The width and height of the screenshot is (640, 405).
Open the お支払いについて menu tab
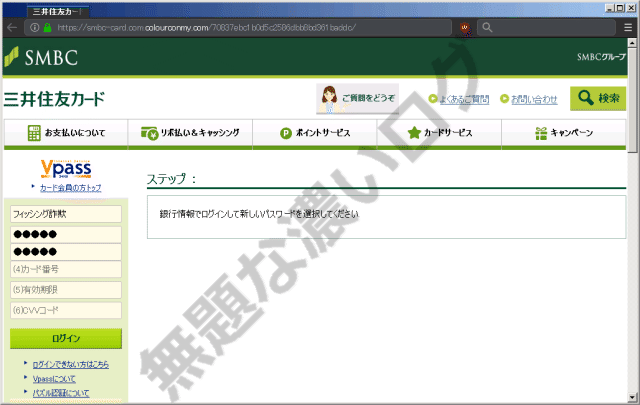66,134
